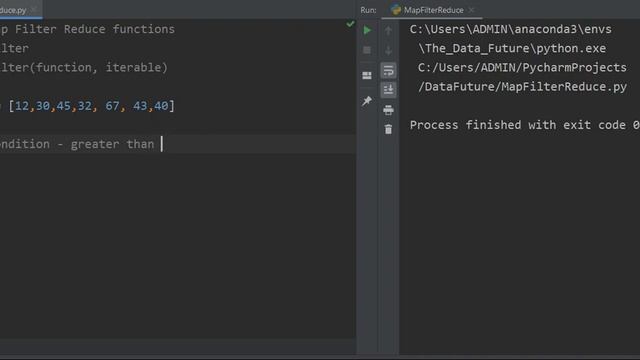Click the 'C:\Users\ADMIN\anaconda3\envs' console line

coord(511,29)
